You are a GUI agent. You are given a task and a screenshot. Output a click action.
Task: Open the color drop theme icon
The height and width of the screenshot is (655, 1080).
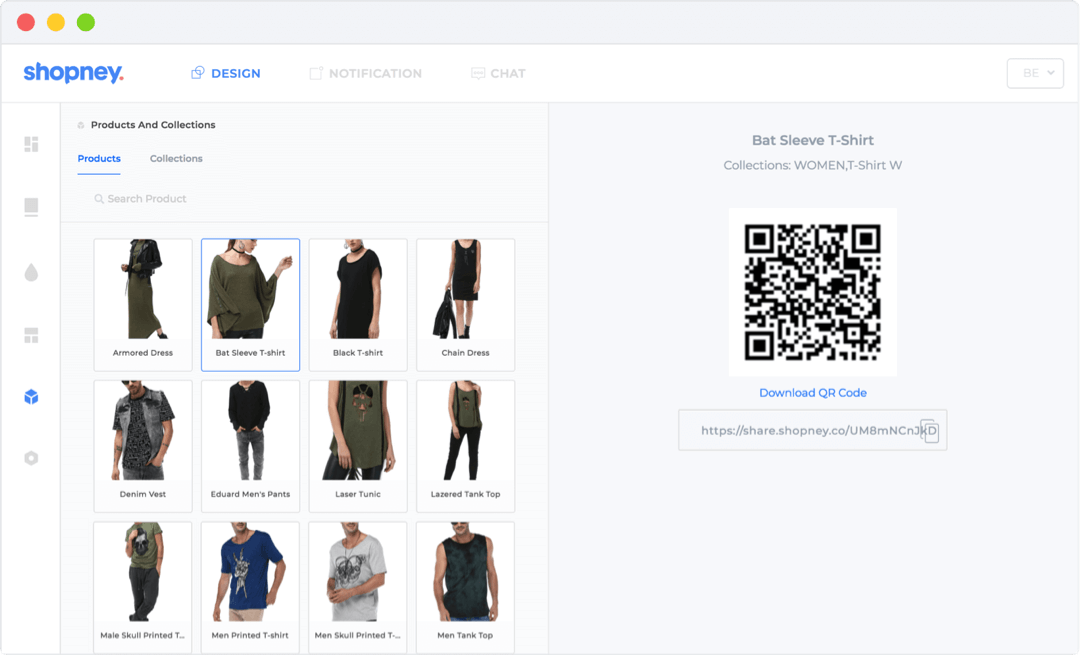coord(31,273)
